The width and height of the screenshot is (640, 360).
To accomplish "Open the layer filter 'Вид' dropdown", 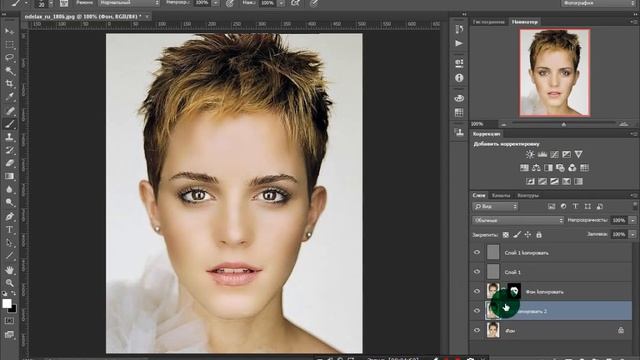I will [x=495, y=207].
